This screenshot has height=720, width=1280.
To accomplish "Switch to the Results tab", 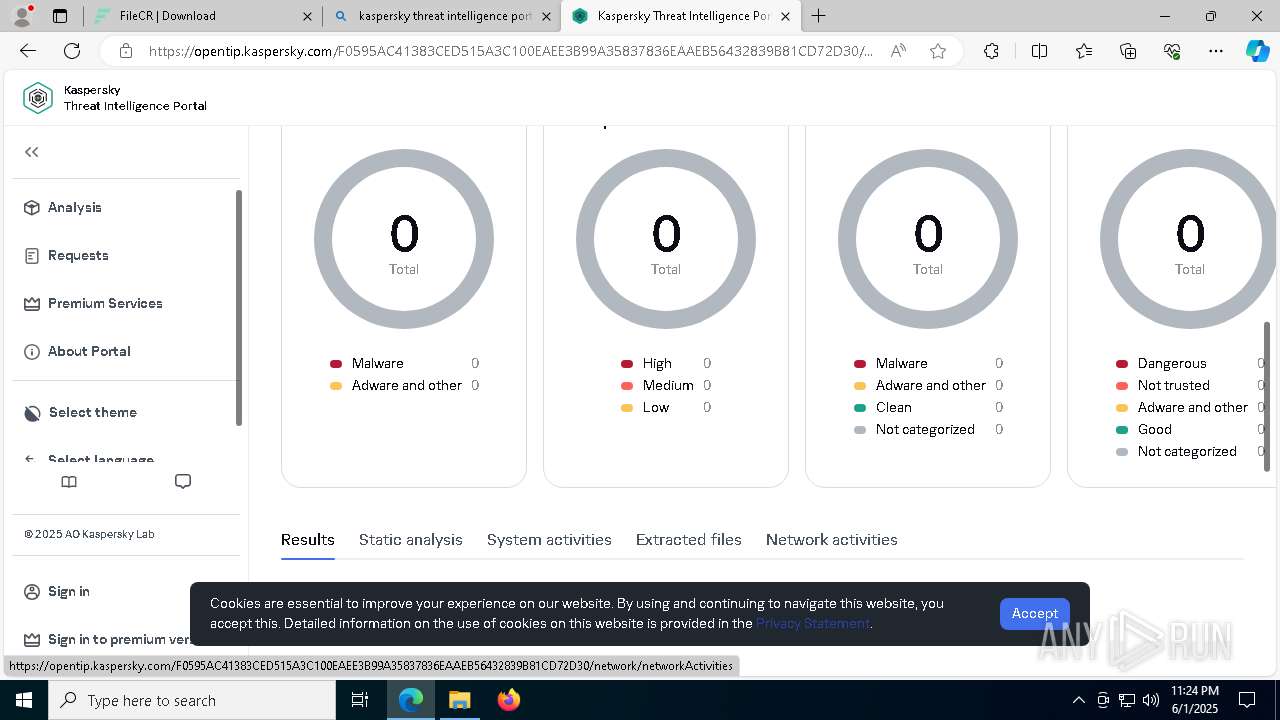I will click(x=308, y=539).
